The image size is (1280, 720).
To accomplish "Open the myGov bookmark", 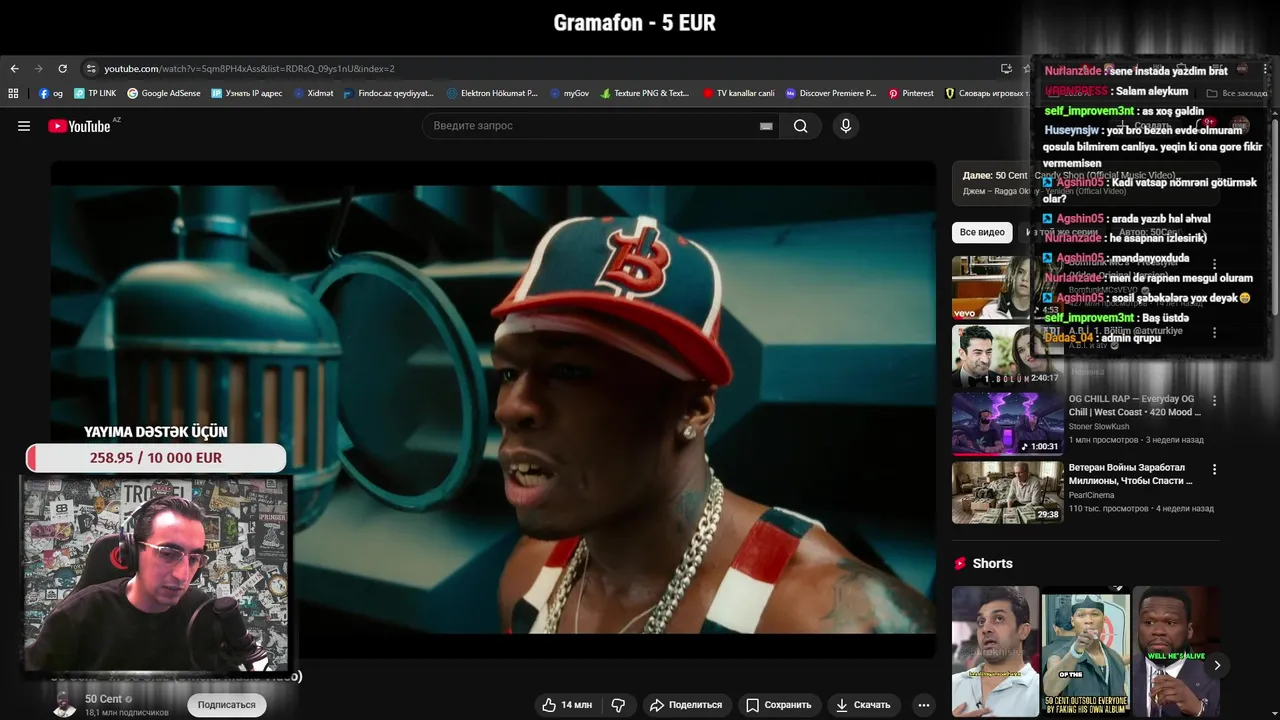I will pyautogui.click(x=569, y=93).
